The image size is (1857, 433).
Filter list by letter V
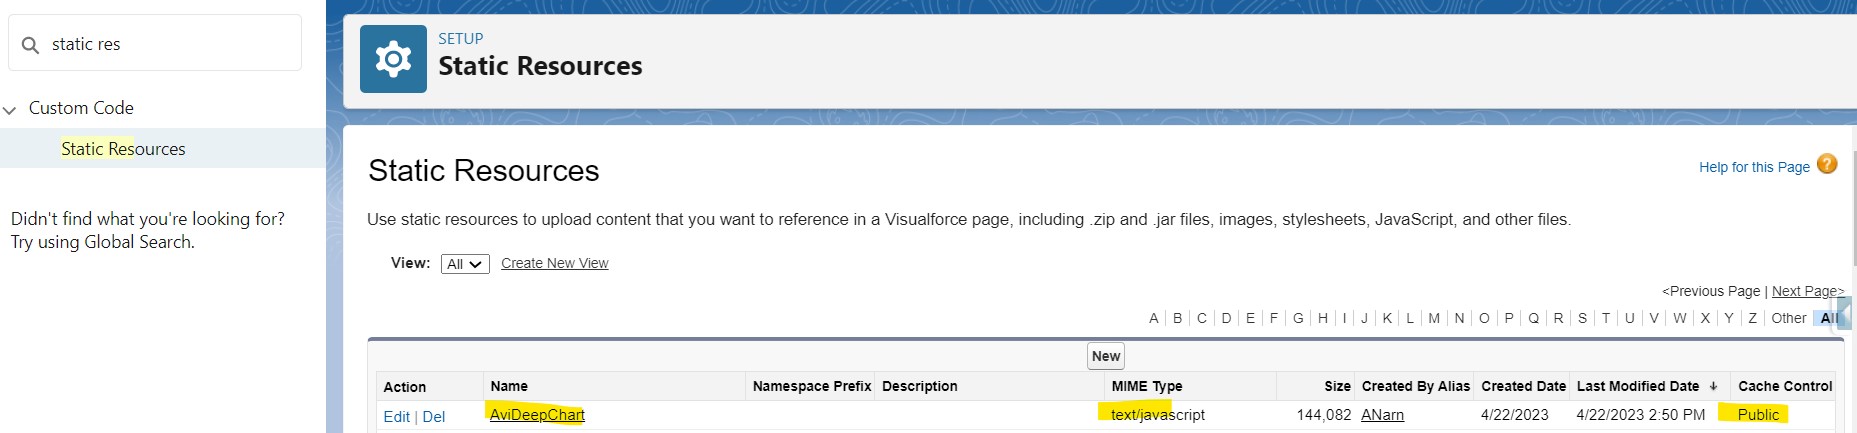[x=1654, y=318]
